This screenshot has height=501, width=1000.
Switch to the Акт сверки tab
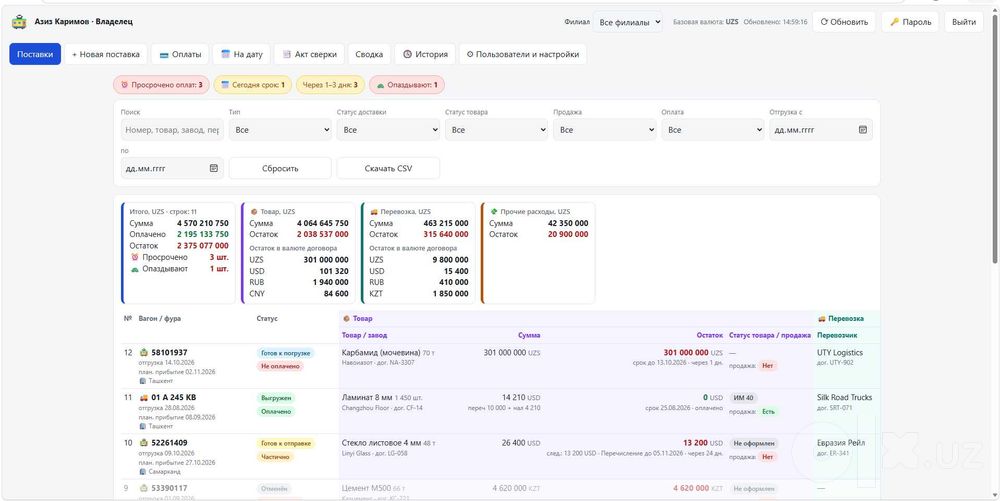tap(309, 55)
